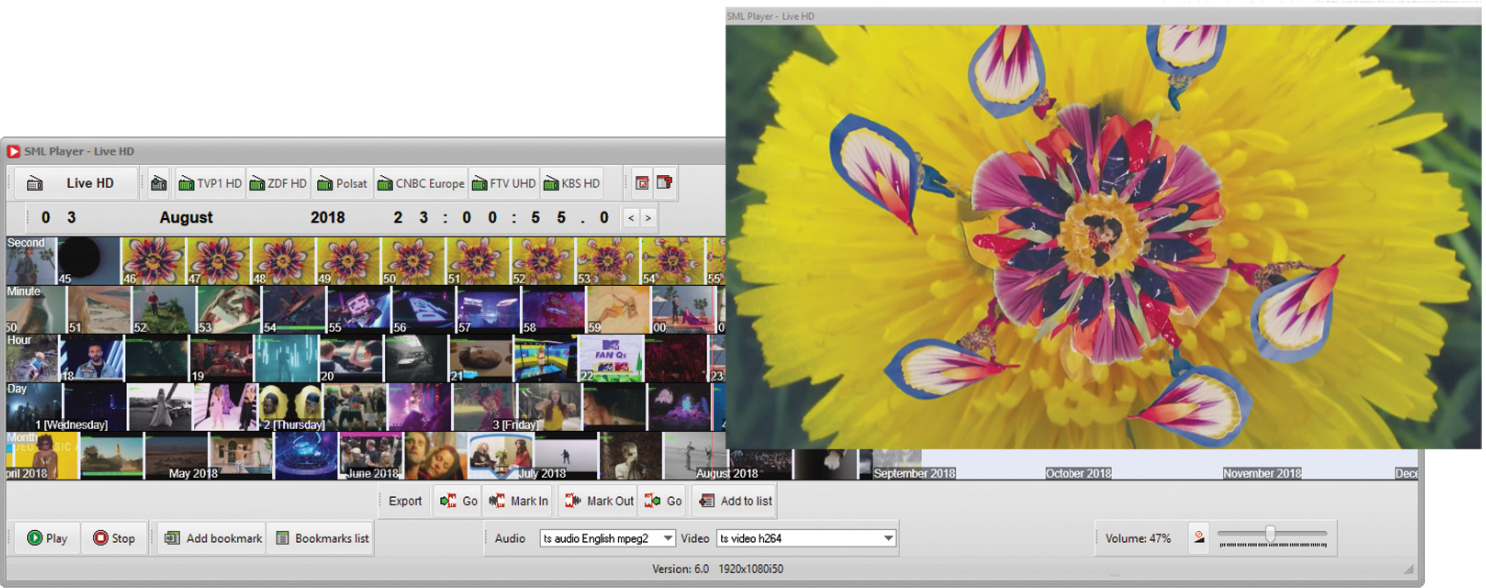Click the red window icon after KBS HD

(643, 184)
